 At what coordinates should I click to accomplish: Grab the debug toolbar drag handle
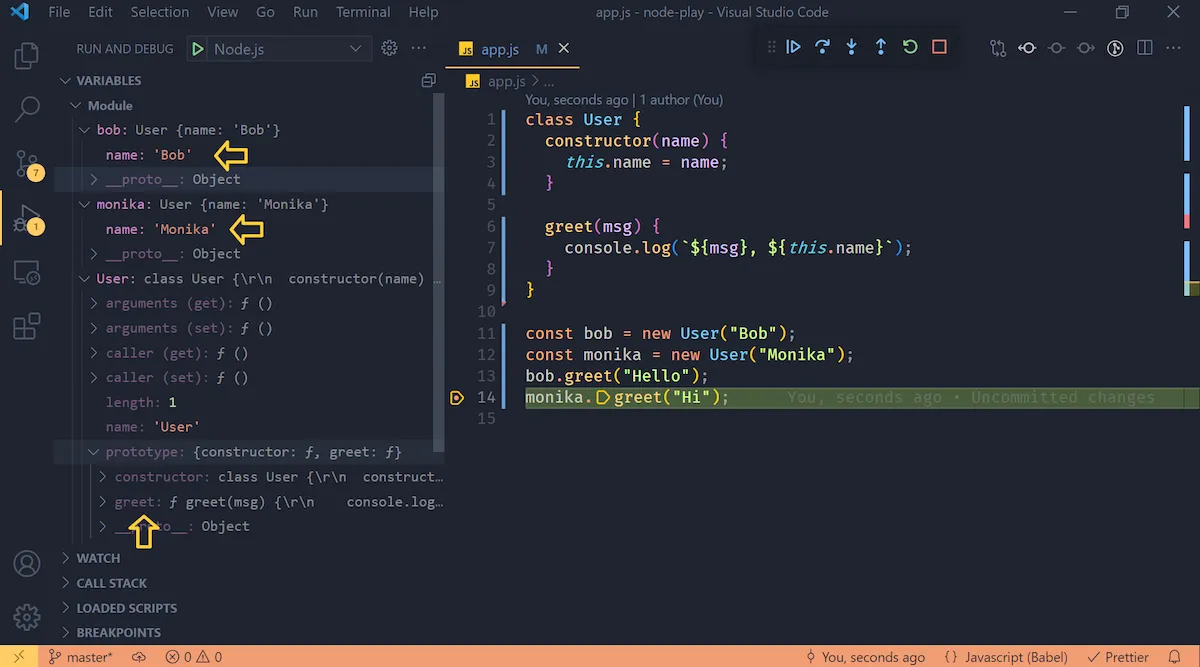point(770,47)
